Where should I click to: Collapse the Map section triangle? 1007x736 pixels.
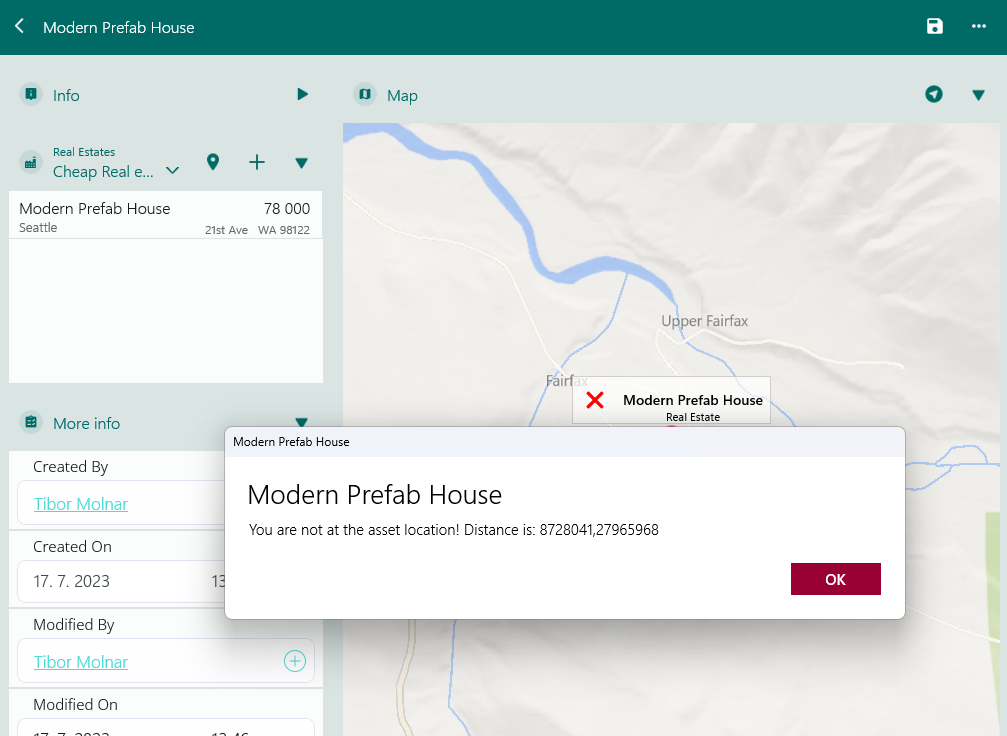[x=979, y=95]
